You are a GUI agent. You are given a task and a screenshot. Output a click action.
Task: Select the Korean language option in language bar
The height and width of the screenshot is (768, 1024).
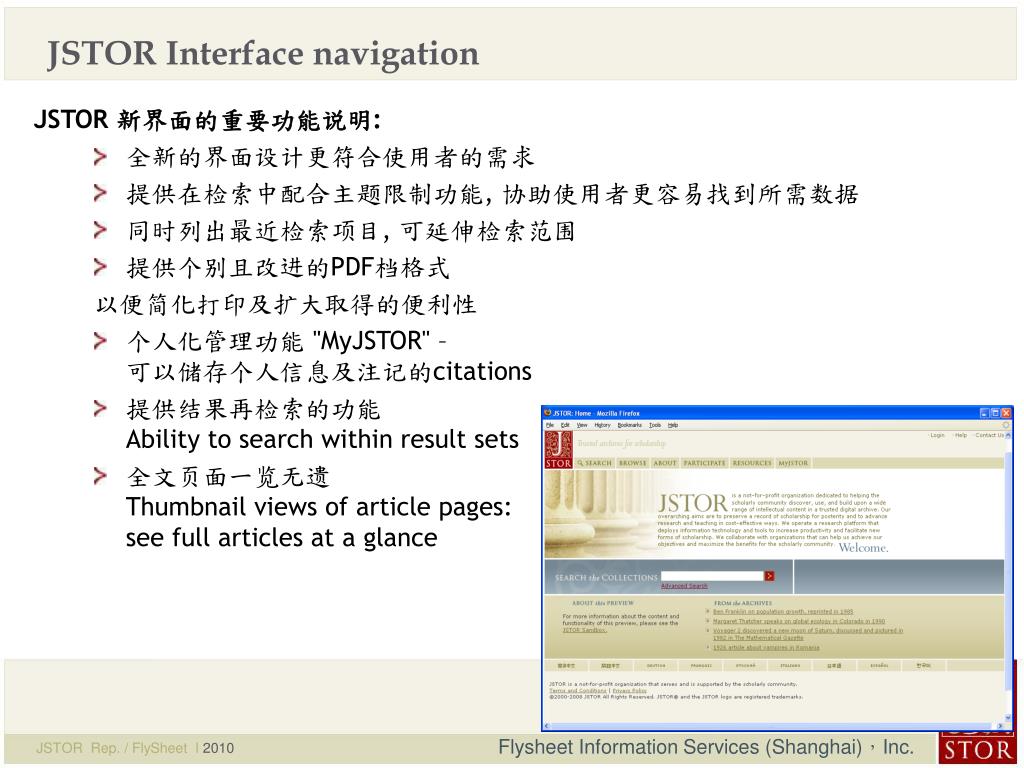(923, 665)
